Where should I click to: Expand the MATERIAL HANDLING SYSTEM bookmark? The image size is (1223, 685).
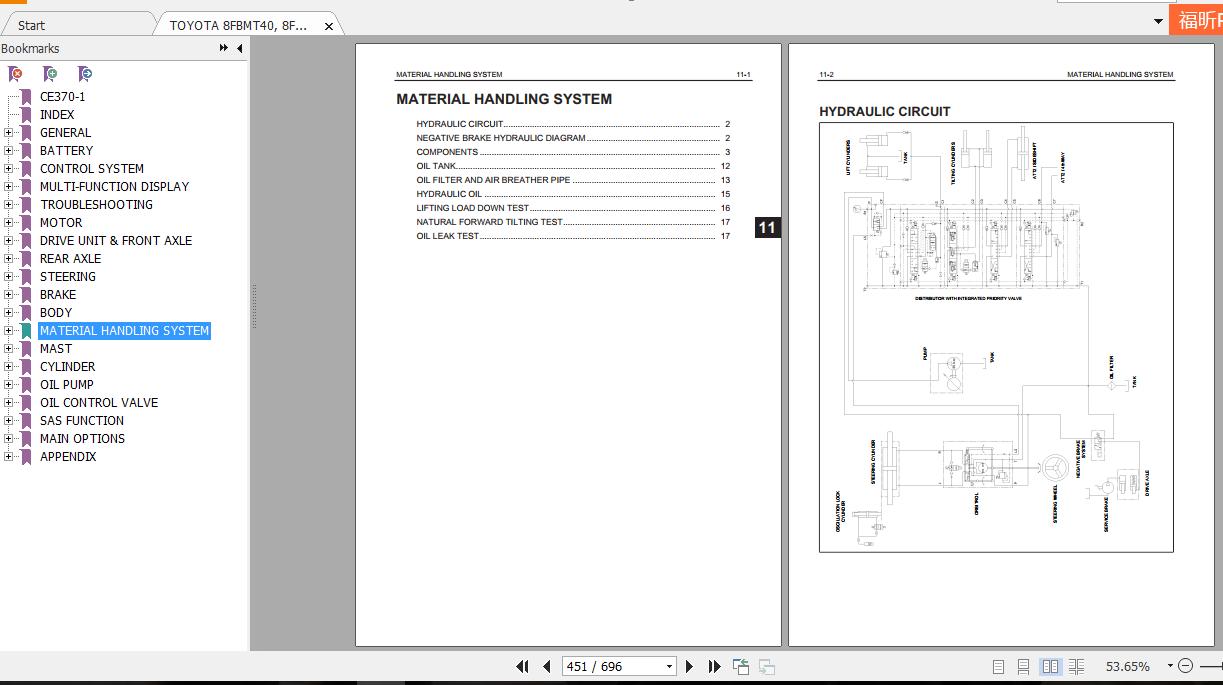[x=7, y=330]
